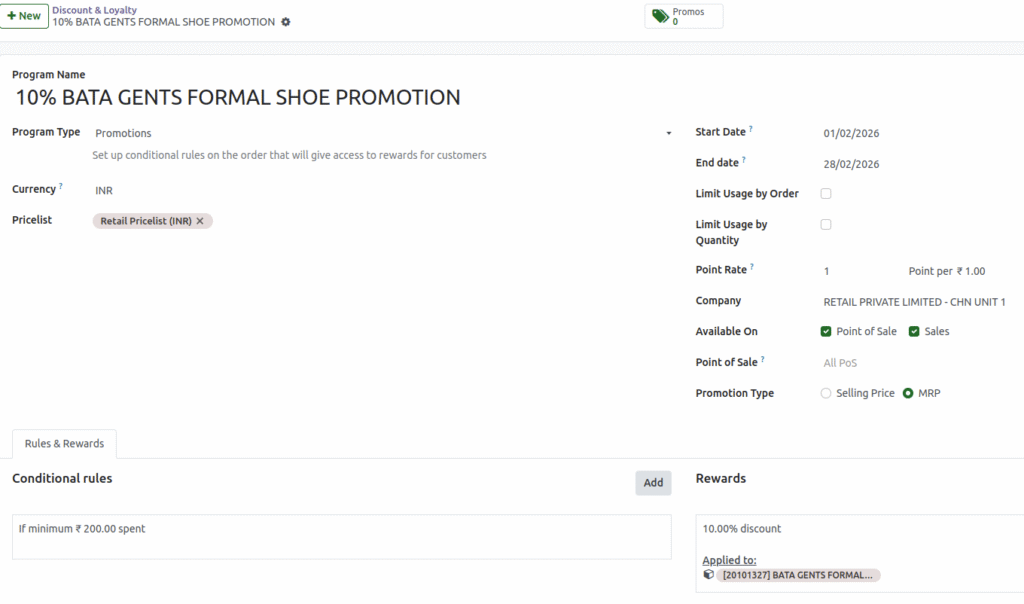Viewport: 1024px width, 604px height.
Task: Open the Discount & Loyalty breadcrumb
Action: click(x=94, y=10)
